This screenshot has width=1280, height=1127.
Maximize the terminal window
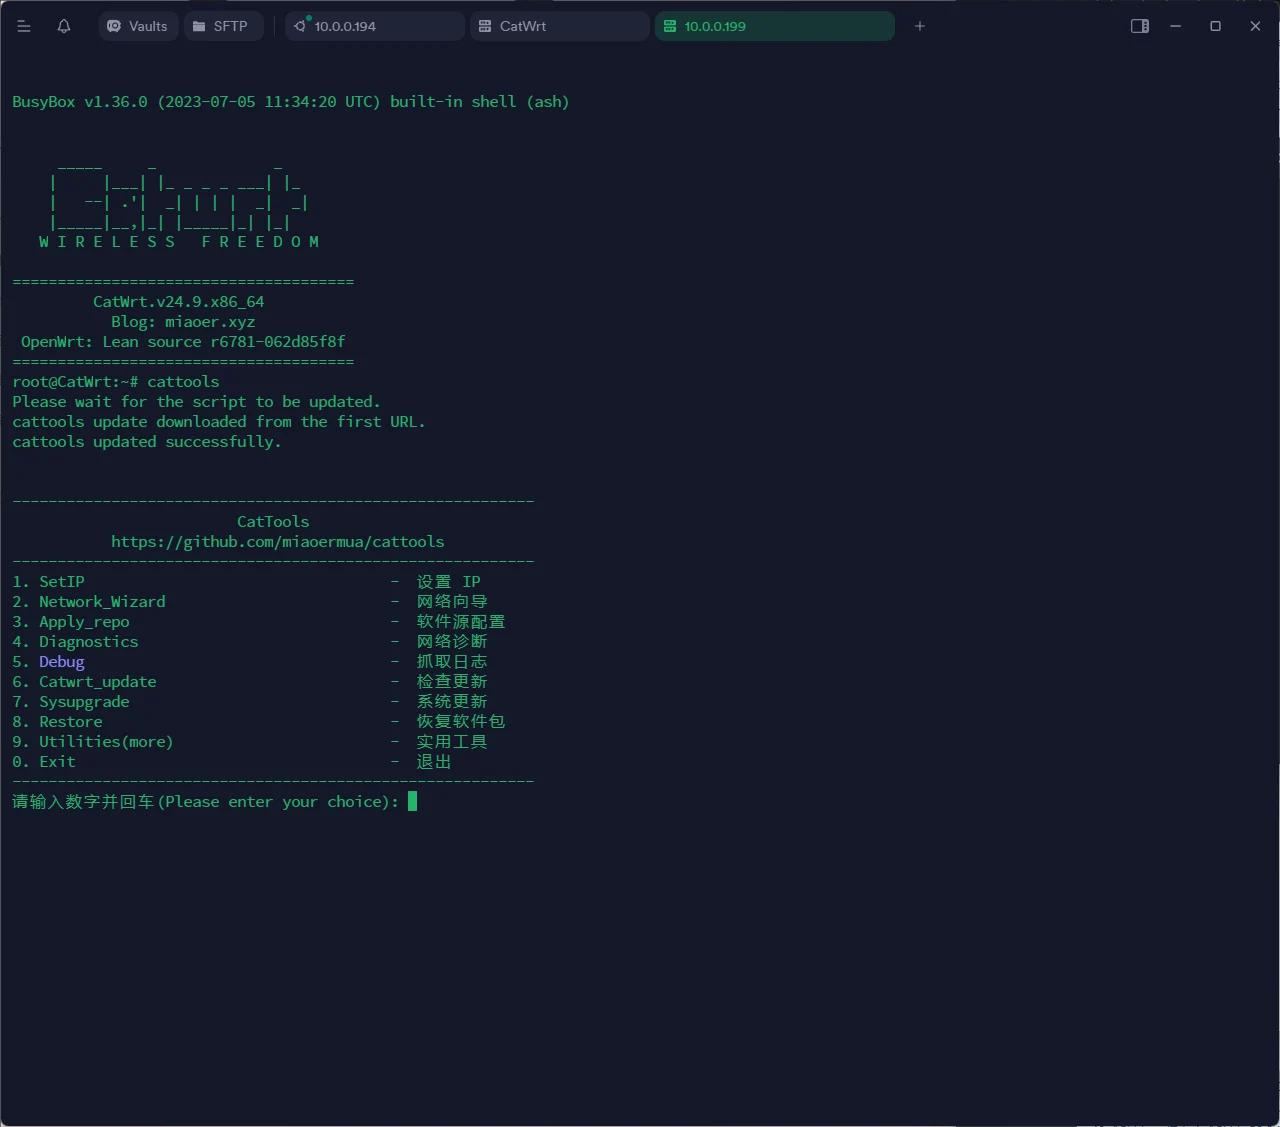(x=1216, y=26)
